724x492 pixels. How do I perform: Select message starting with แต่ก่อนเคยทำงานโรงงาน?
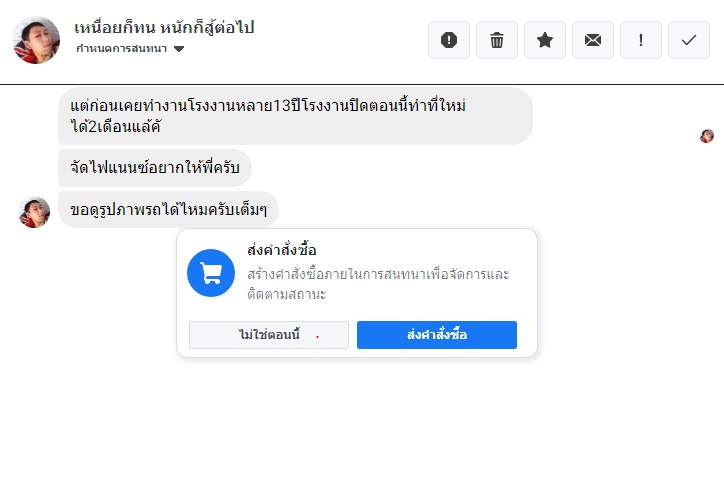[295, 116]
